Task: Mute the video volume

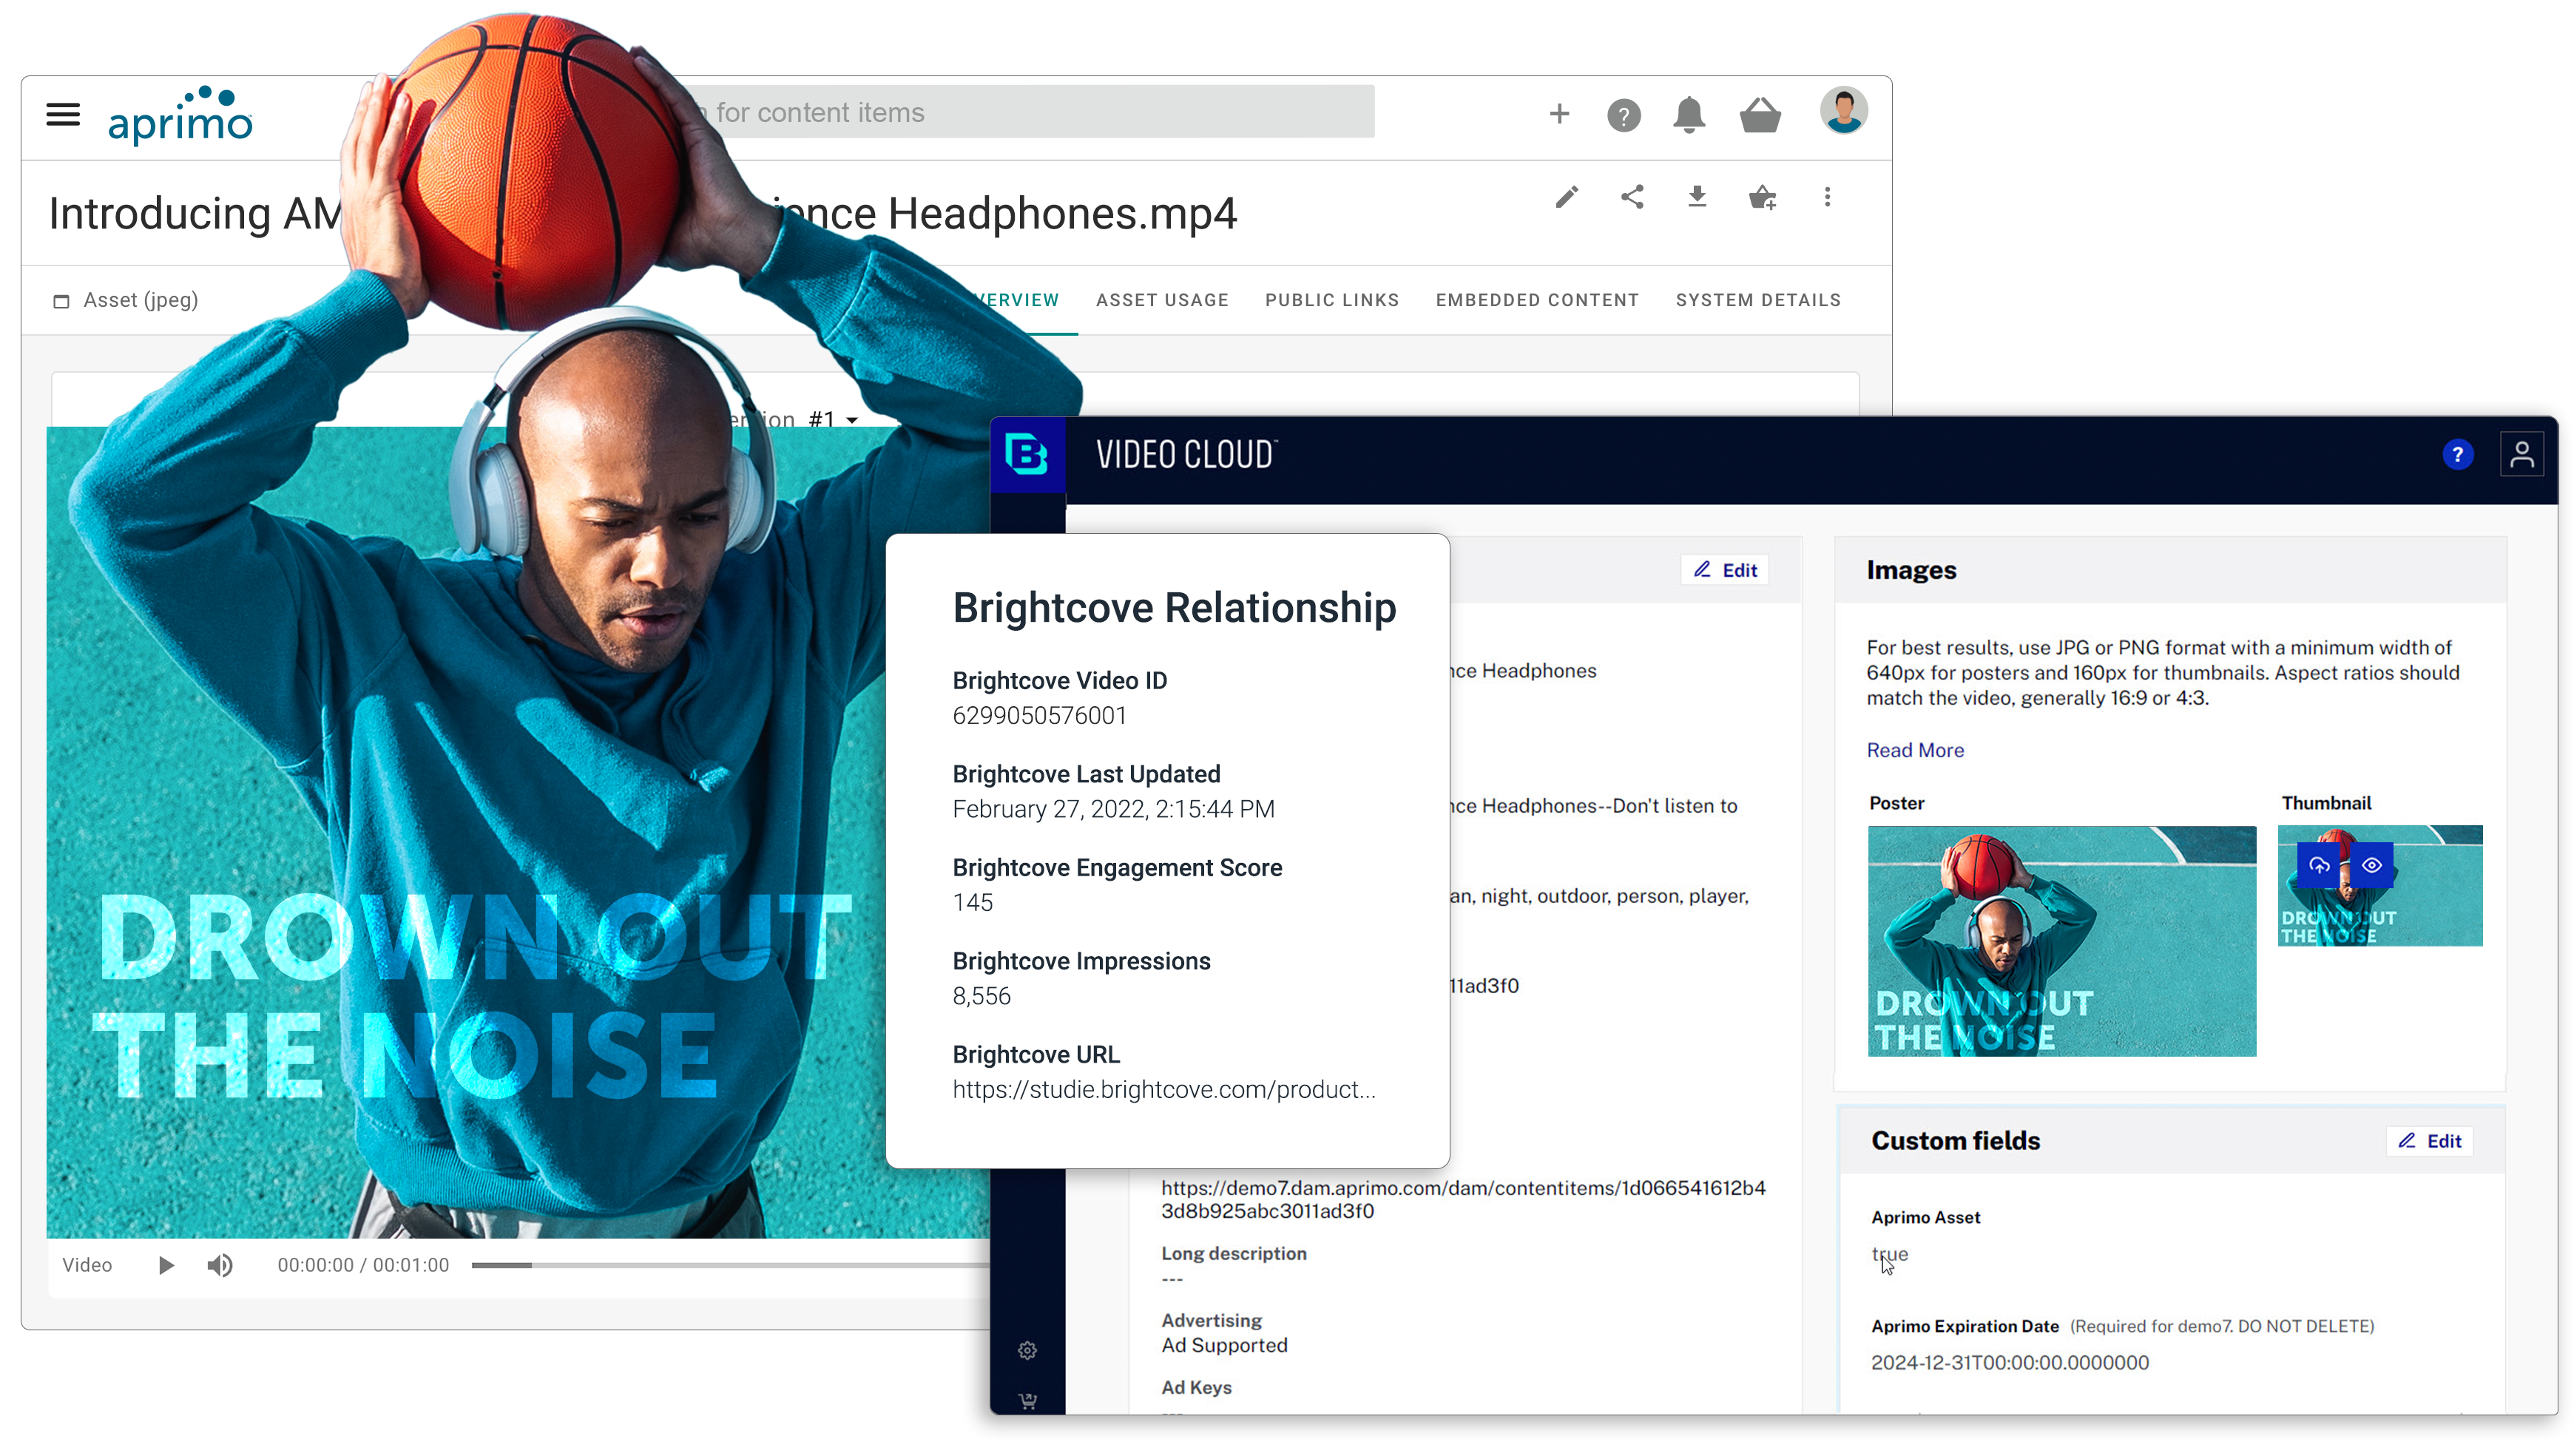Action: click(220, 1266)
